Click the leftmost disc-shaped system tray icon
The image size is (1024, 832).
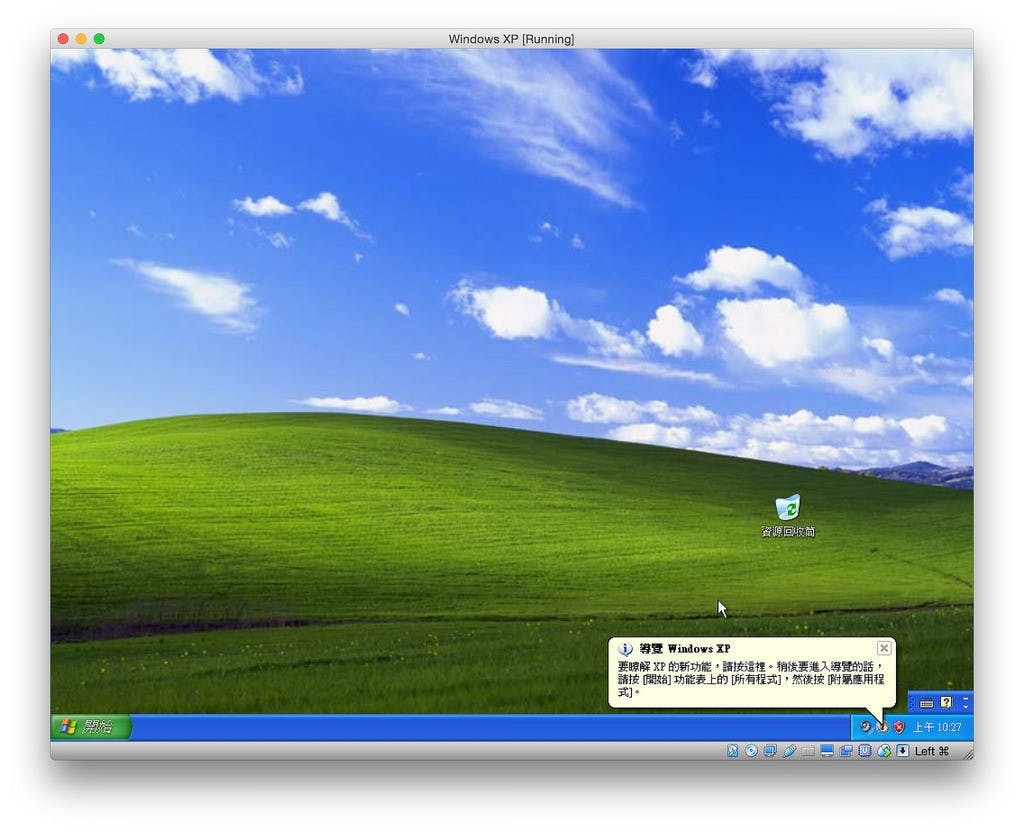(866, 727)
